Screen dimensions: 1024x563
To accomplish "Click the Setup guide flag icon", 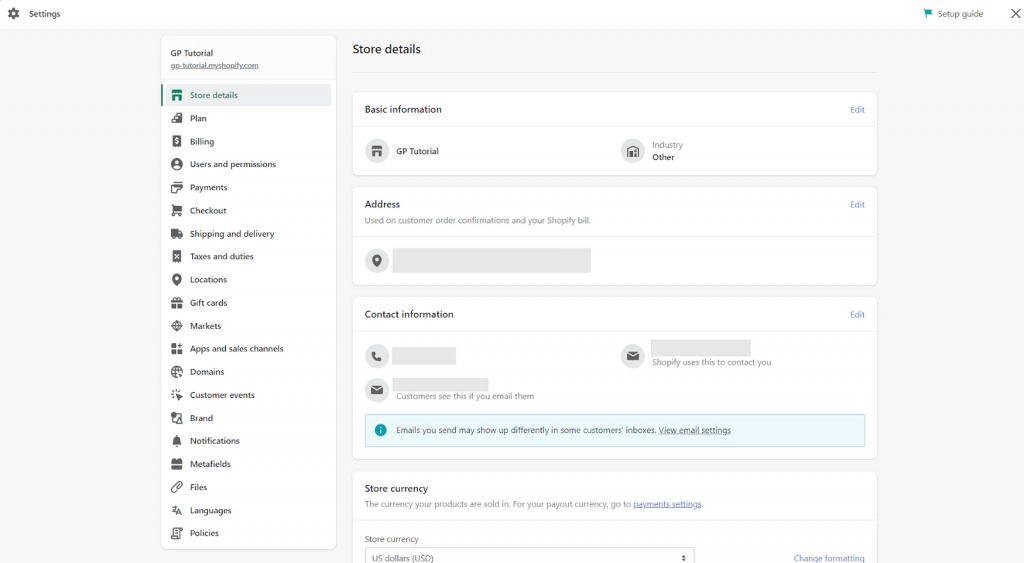I will 927,13.
